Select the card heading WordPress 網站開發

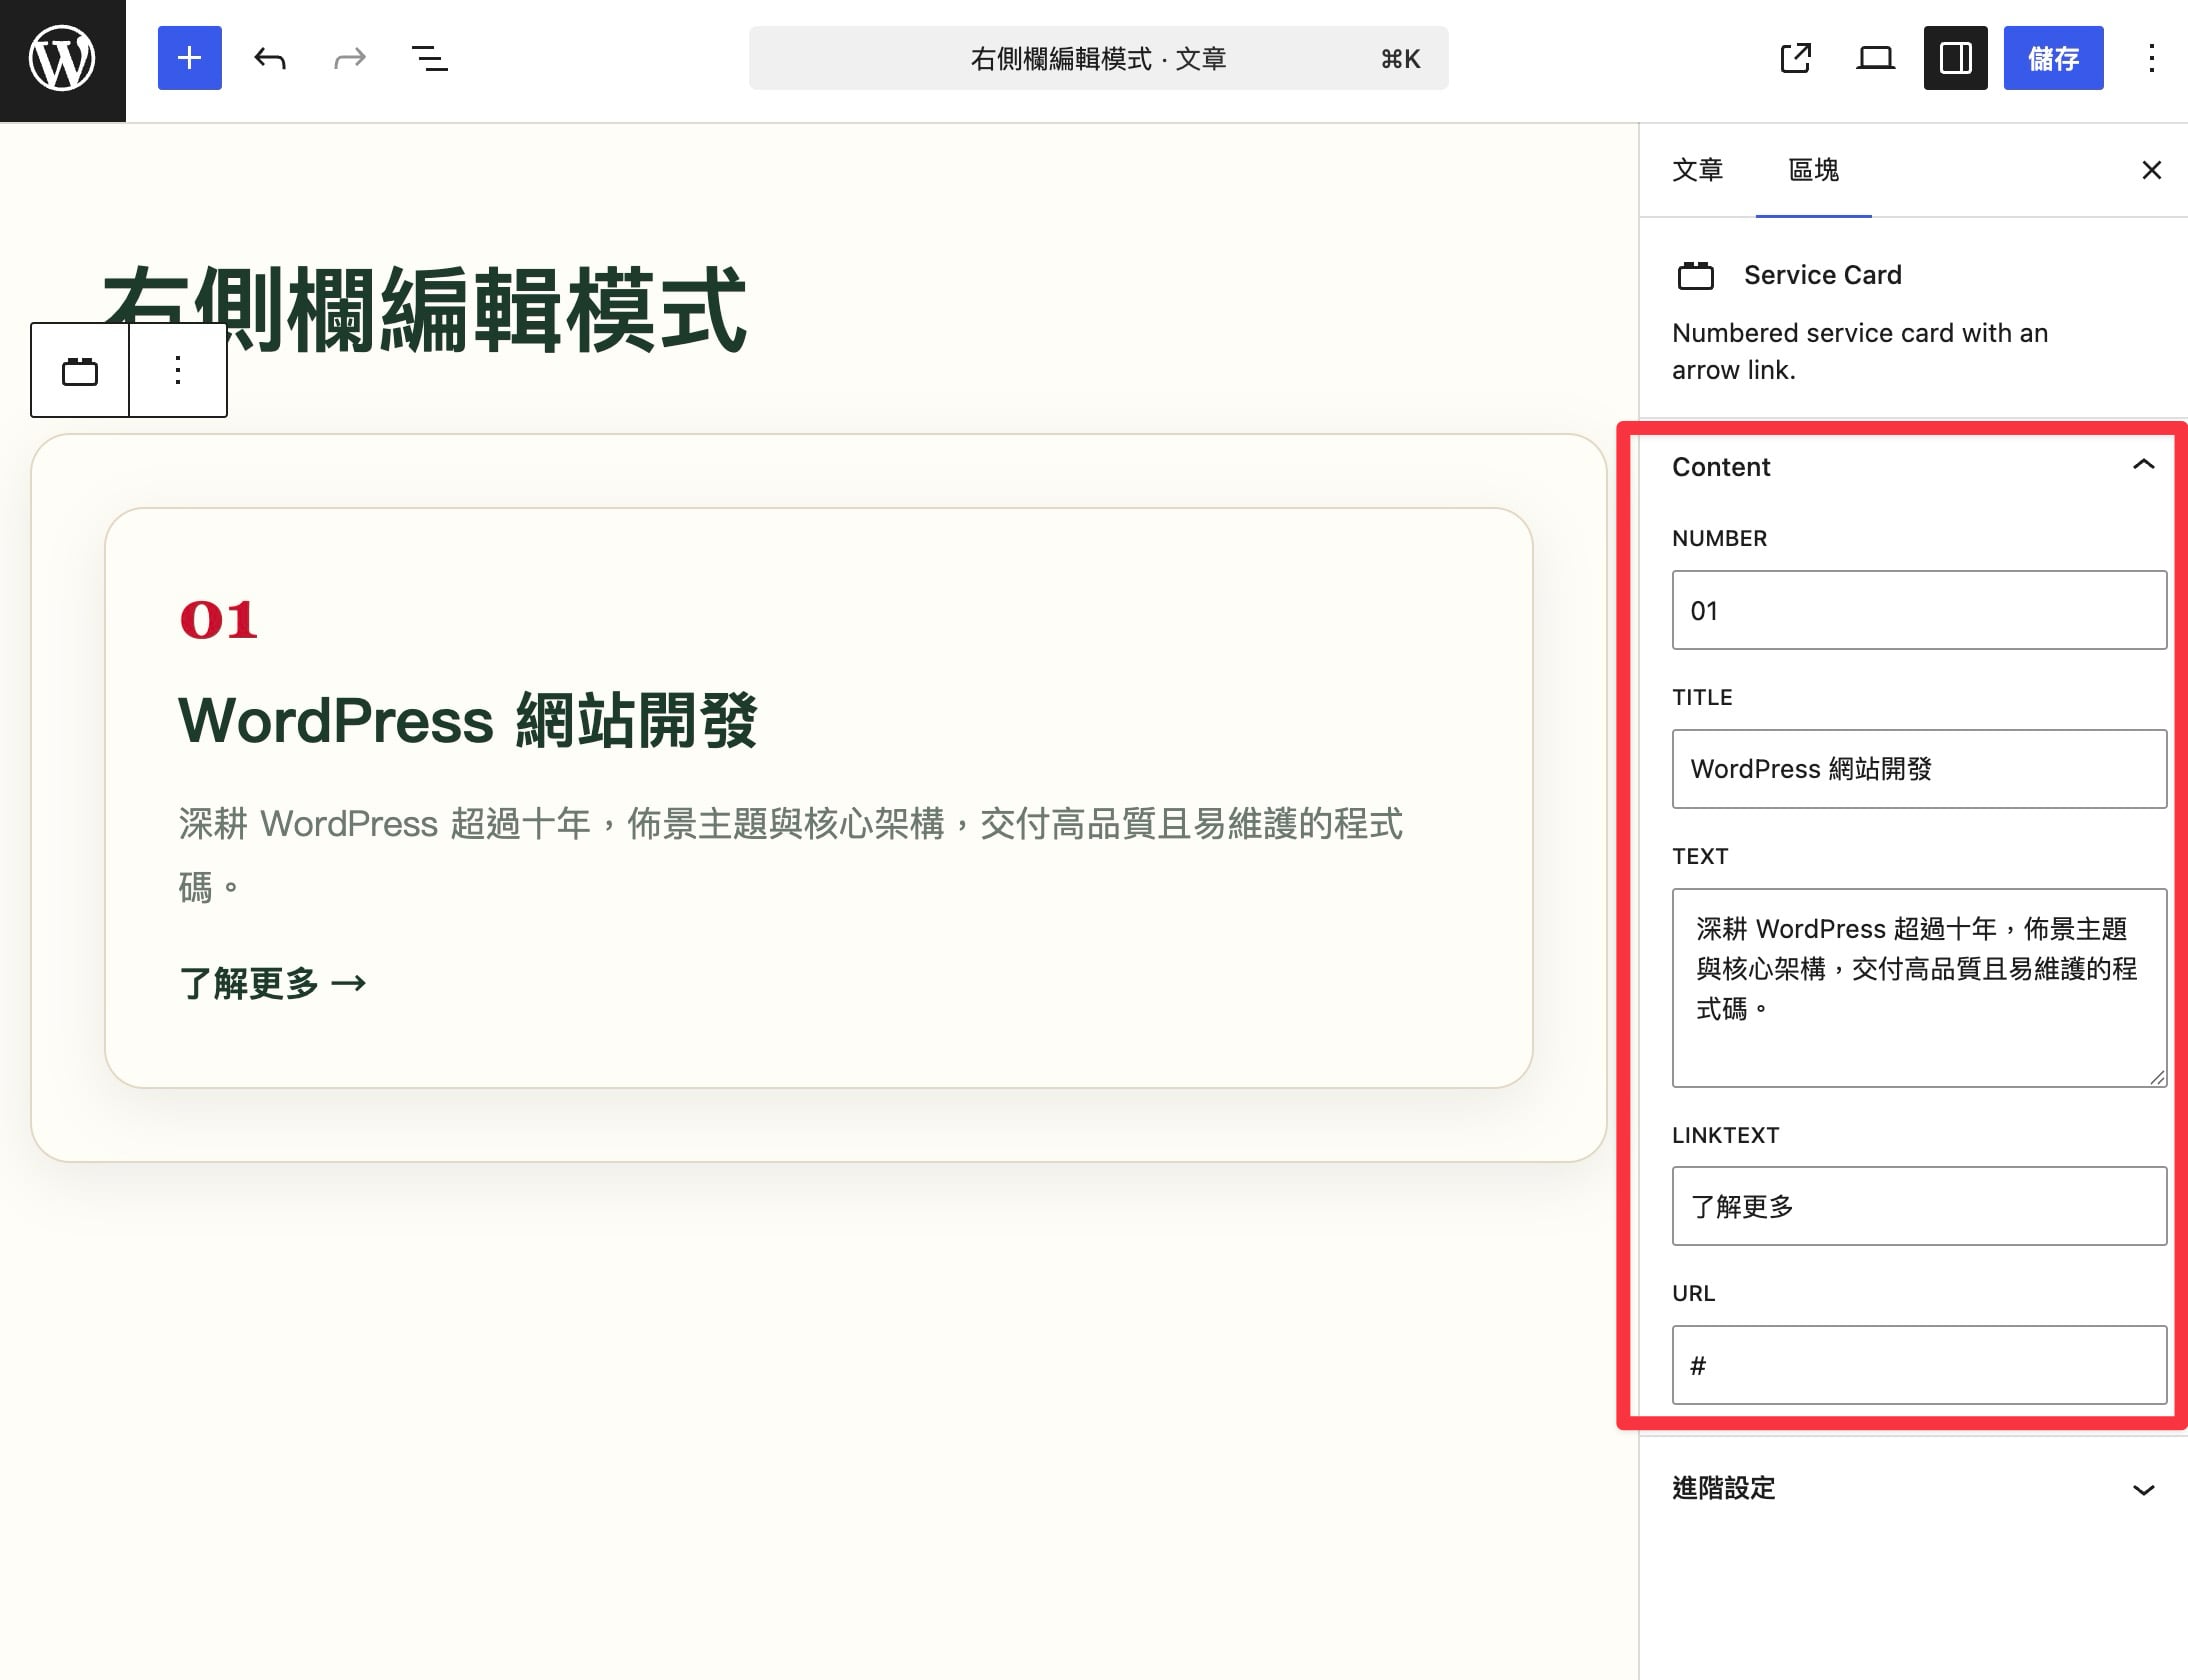tap(467, 720)
